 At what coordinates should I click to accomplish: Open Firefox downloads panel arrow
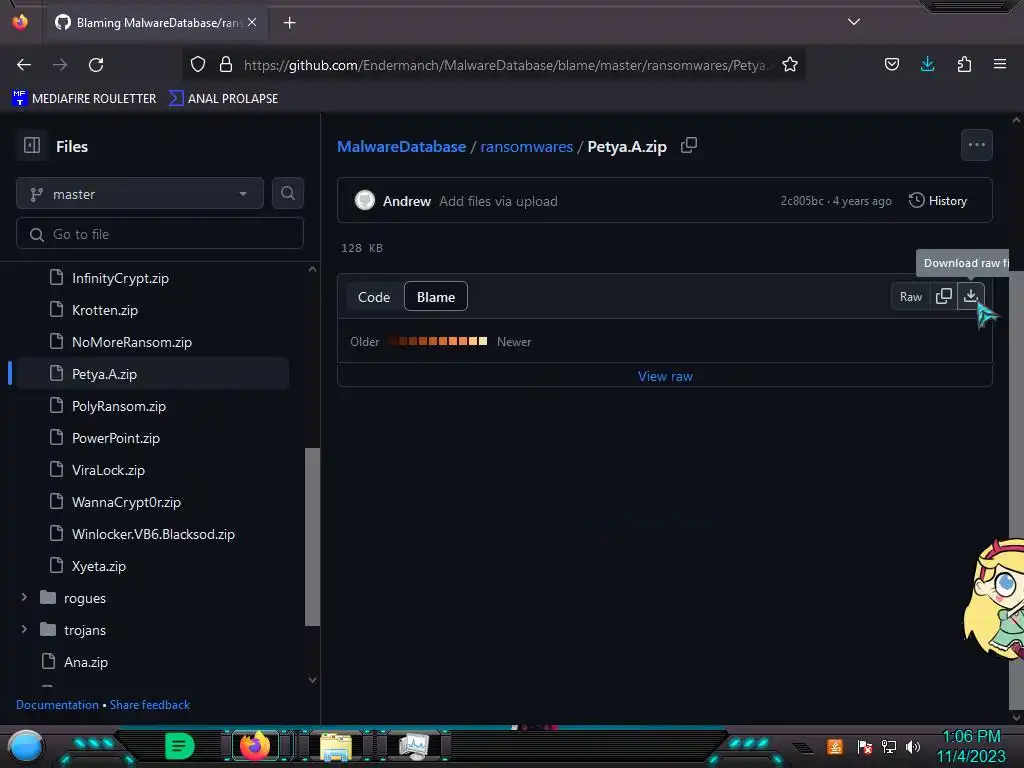927,64
